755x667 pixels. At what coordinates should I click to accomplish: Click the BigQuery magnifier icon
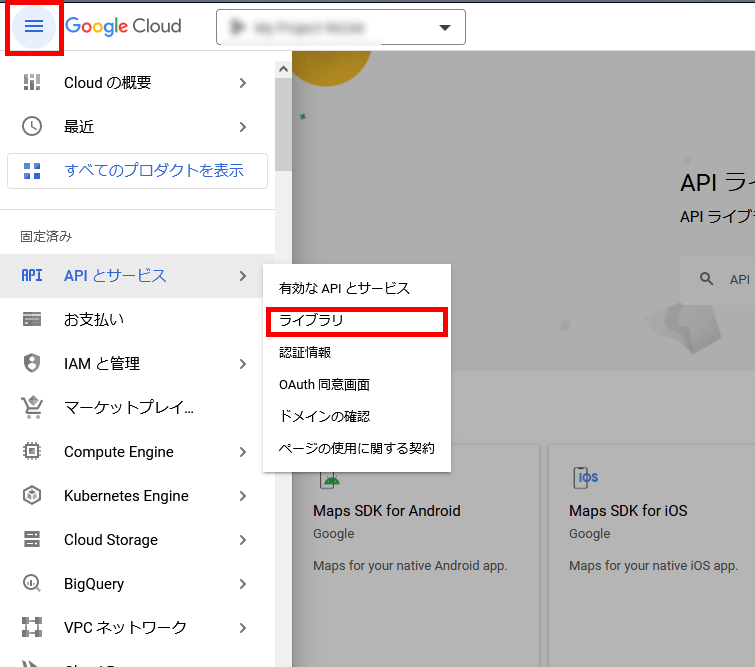32,583
